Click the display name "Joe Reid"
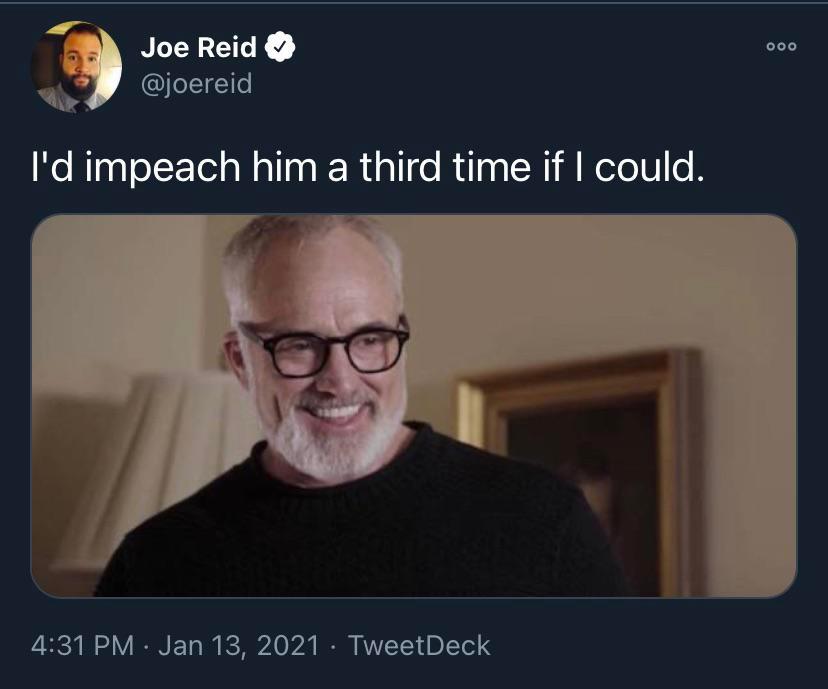 pos(199,46)
